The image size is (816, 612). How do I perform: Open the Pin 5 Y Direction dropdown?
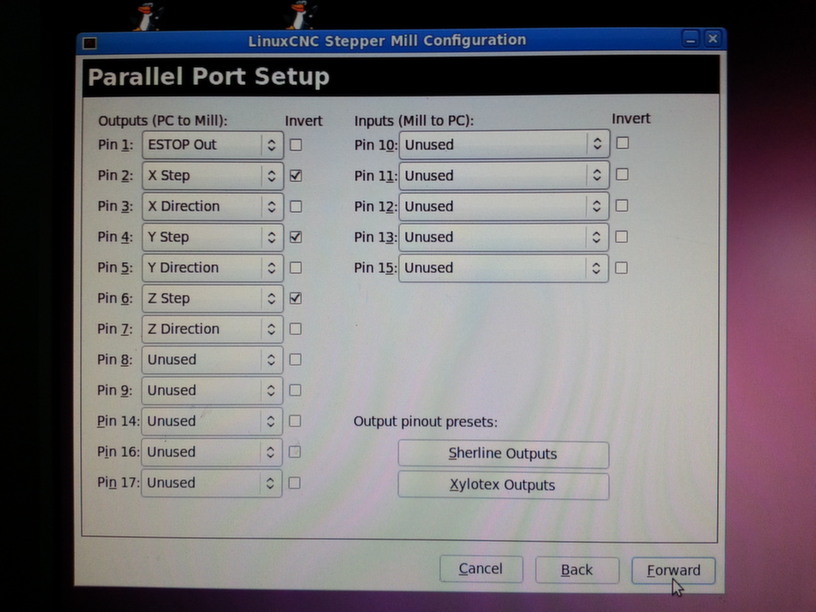click(212, 267)
